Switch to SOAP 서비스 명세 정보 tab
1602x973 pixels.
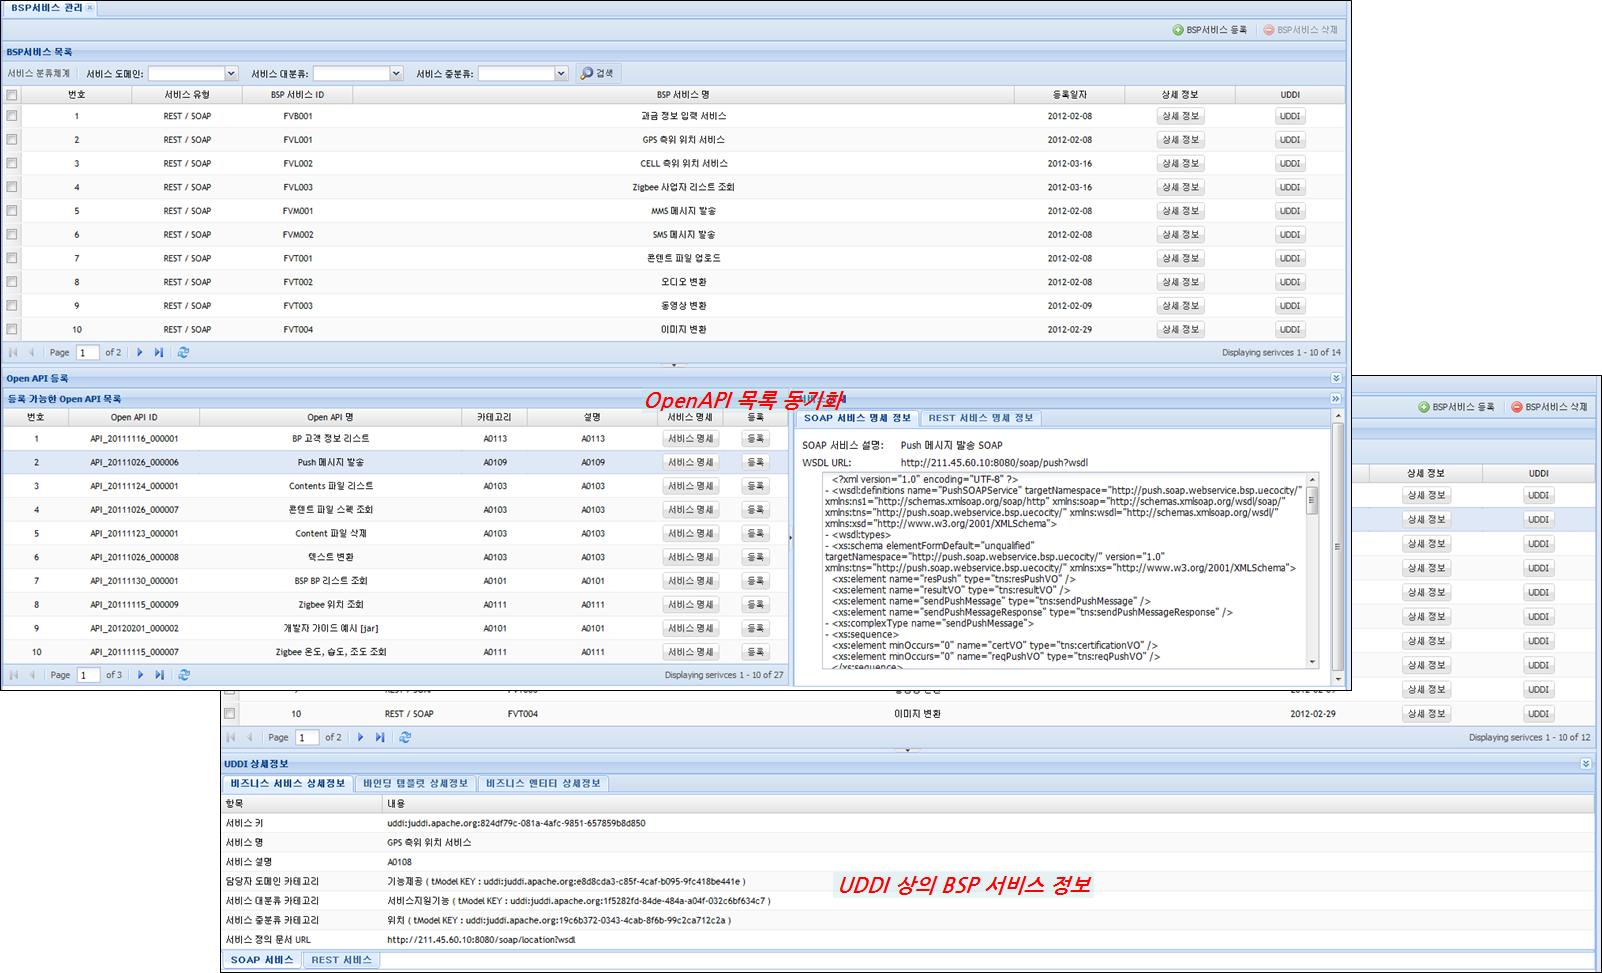[x=857, y=418]
